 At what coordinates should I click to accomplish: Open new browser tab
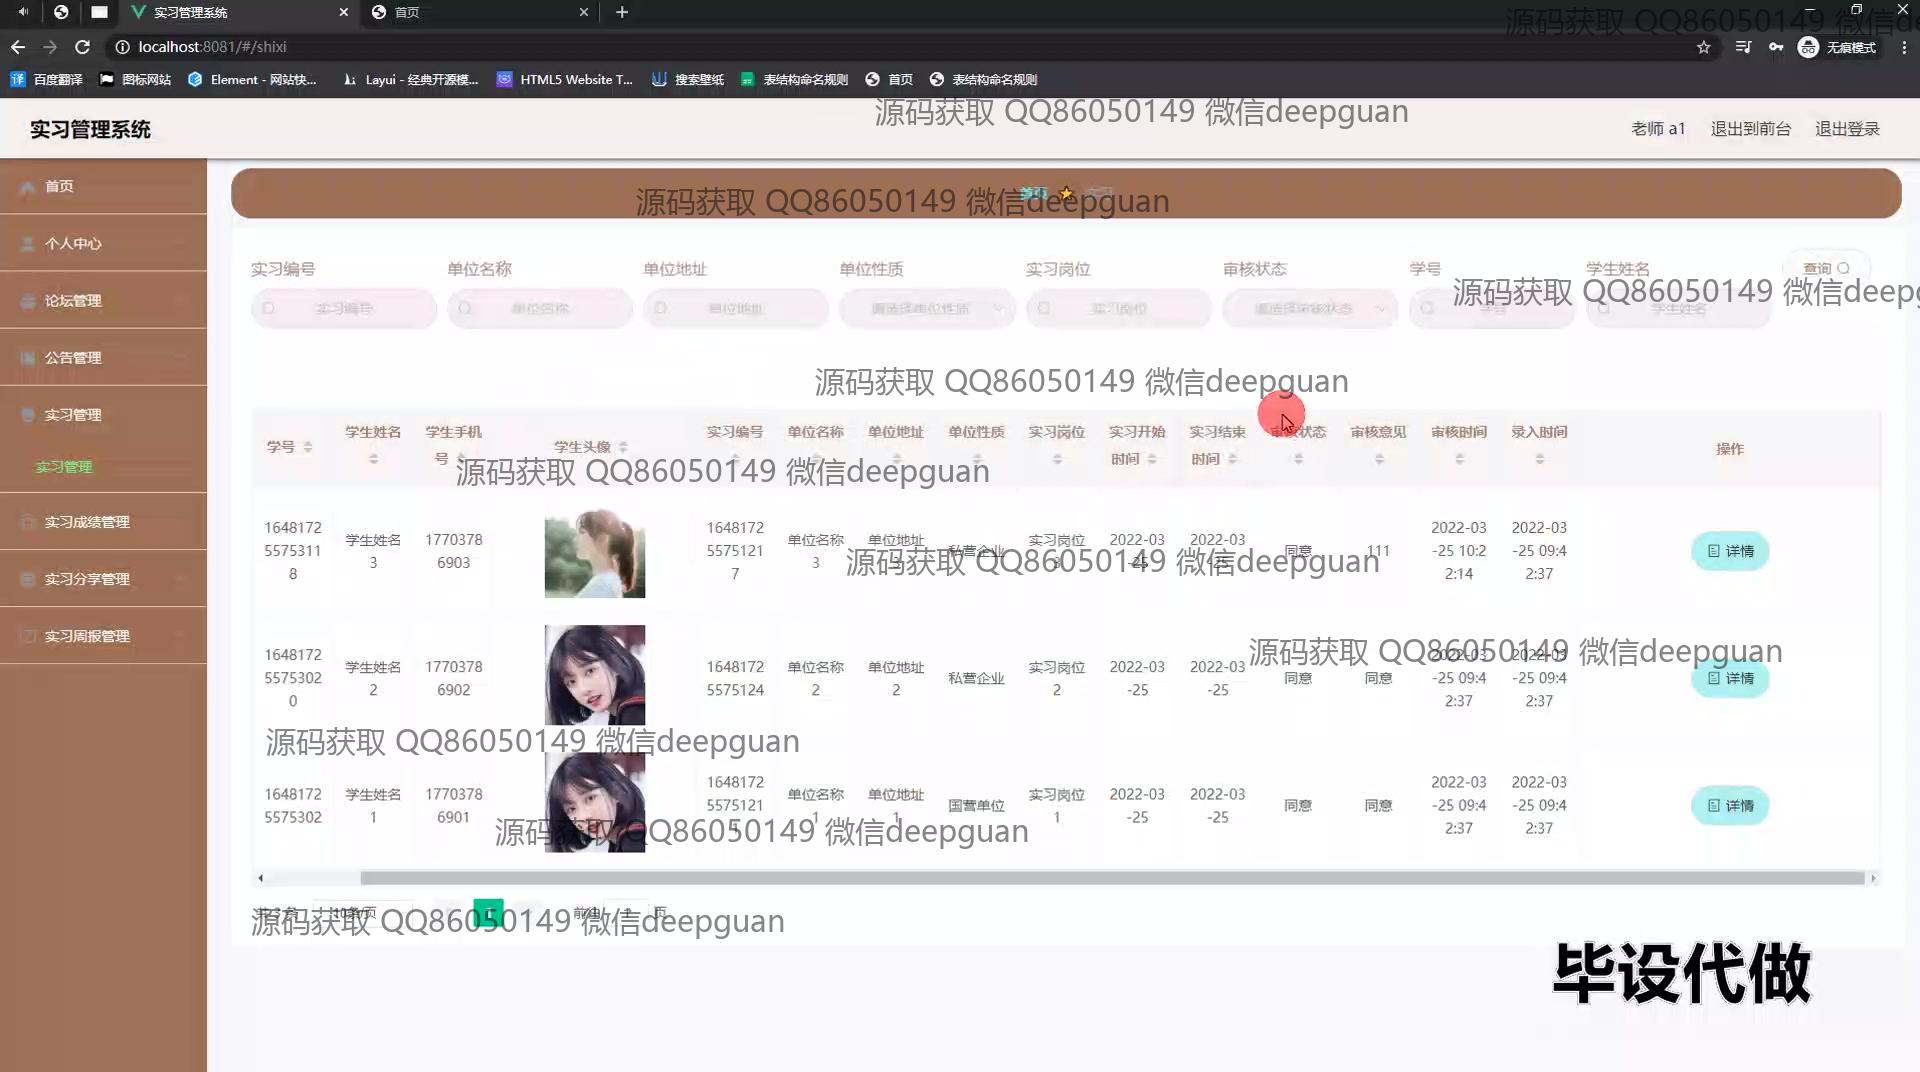tap(622, 12)
